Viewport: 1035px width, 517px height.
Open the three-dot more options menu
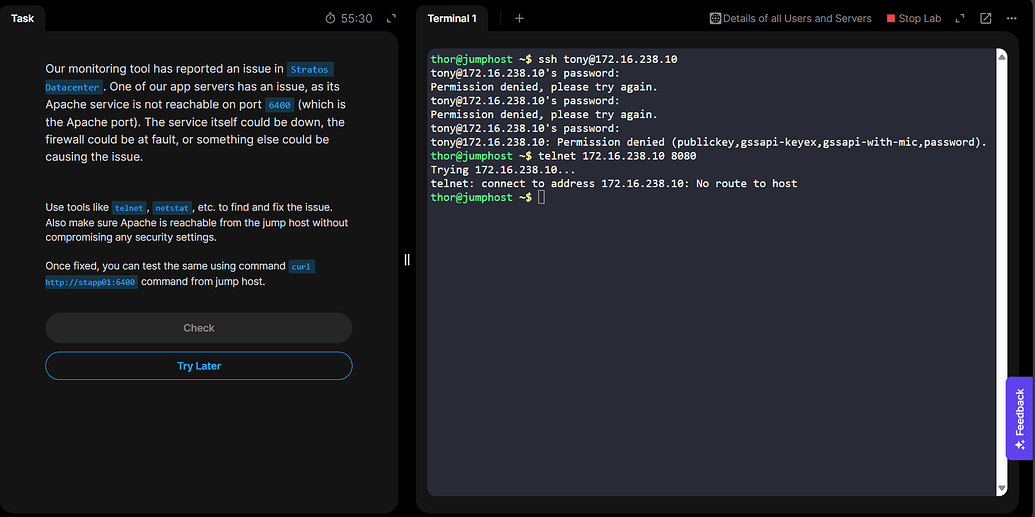tap(1012, 18)
